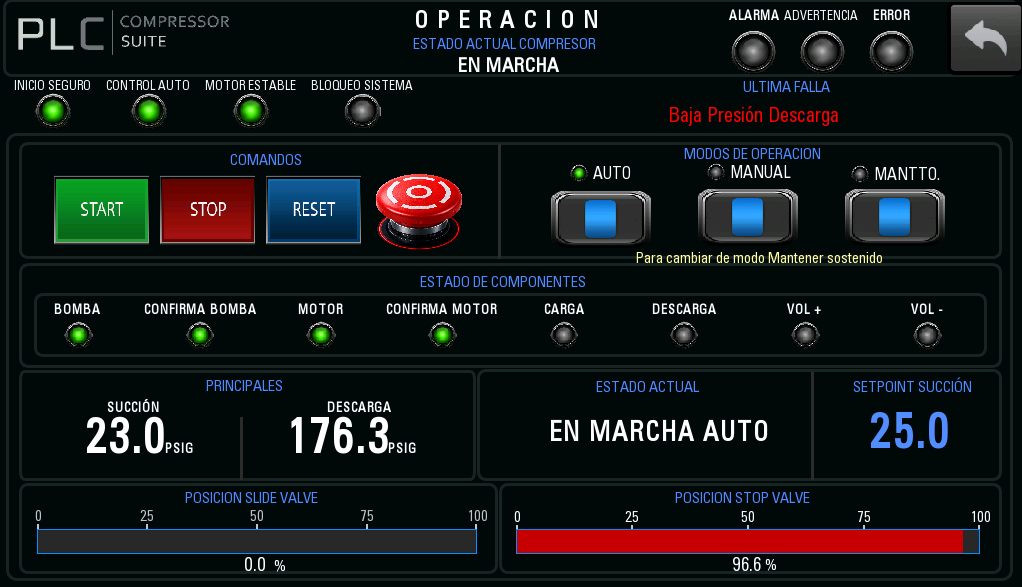
Task: Click the MOTOR ESTABLE green lamp
Action: pos(251,111)
